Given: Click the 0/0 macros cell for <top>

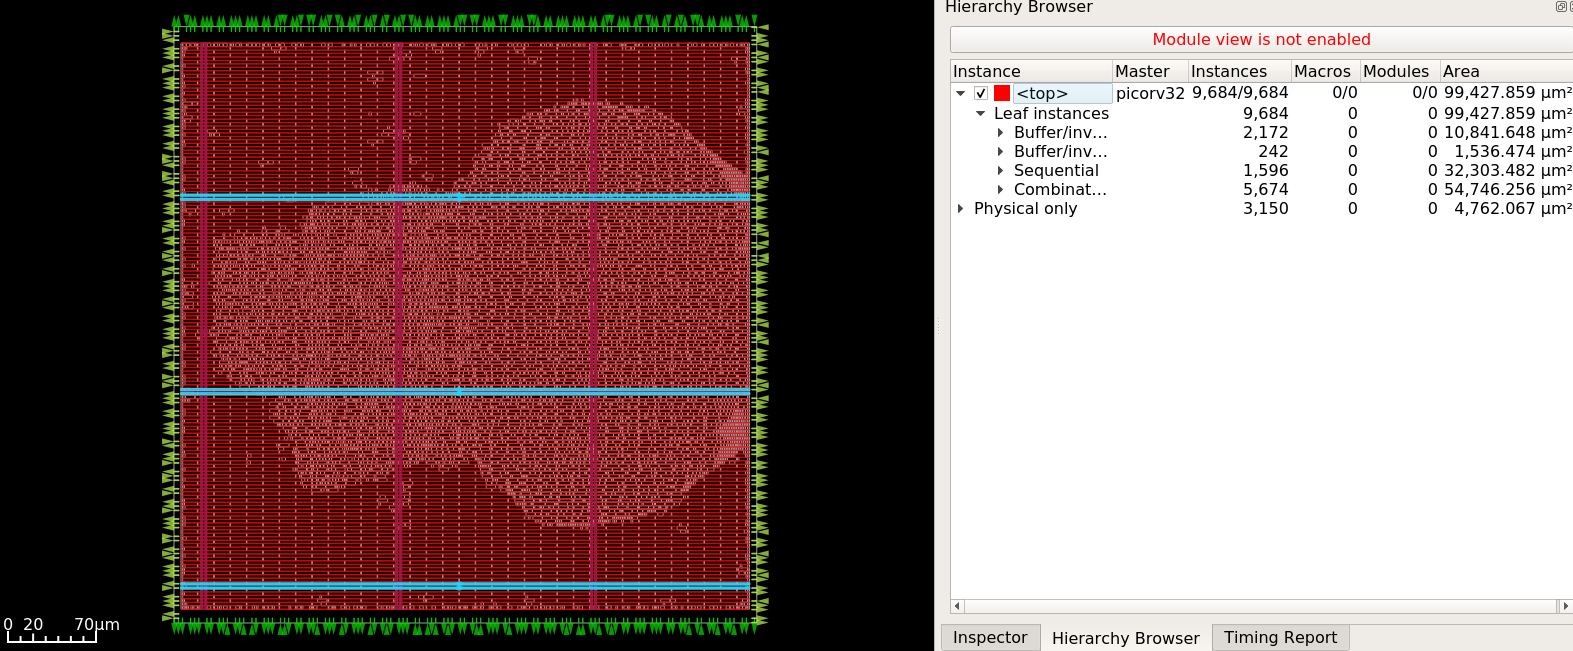Looking at the screenshot, I should point(1345,93).
